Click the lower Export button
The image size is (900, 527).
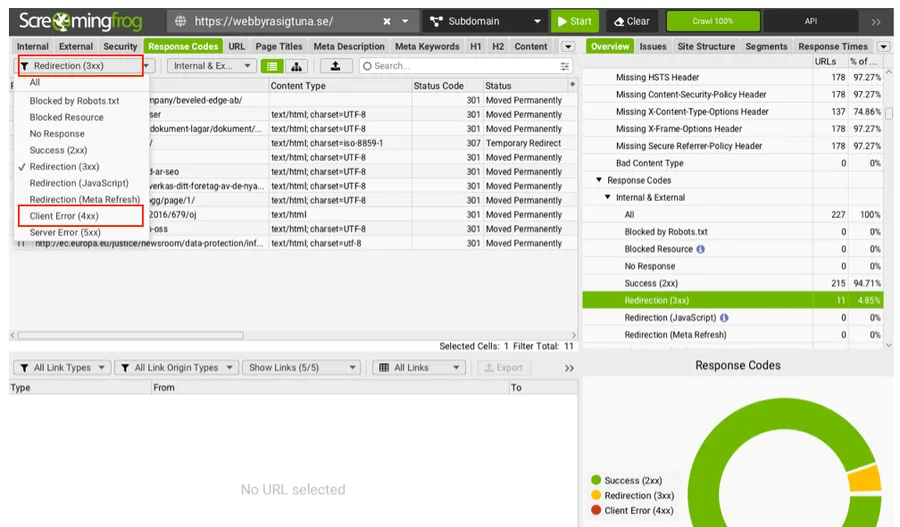pos(503,367)
